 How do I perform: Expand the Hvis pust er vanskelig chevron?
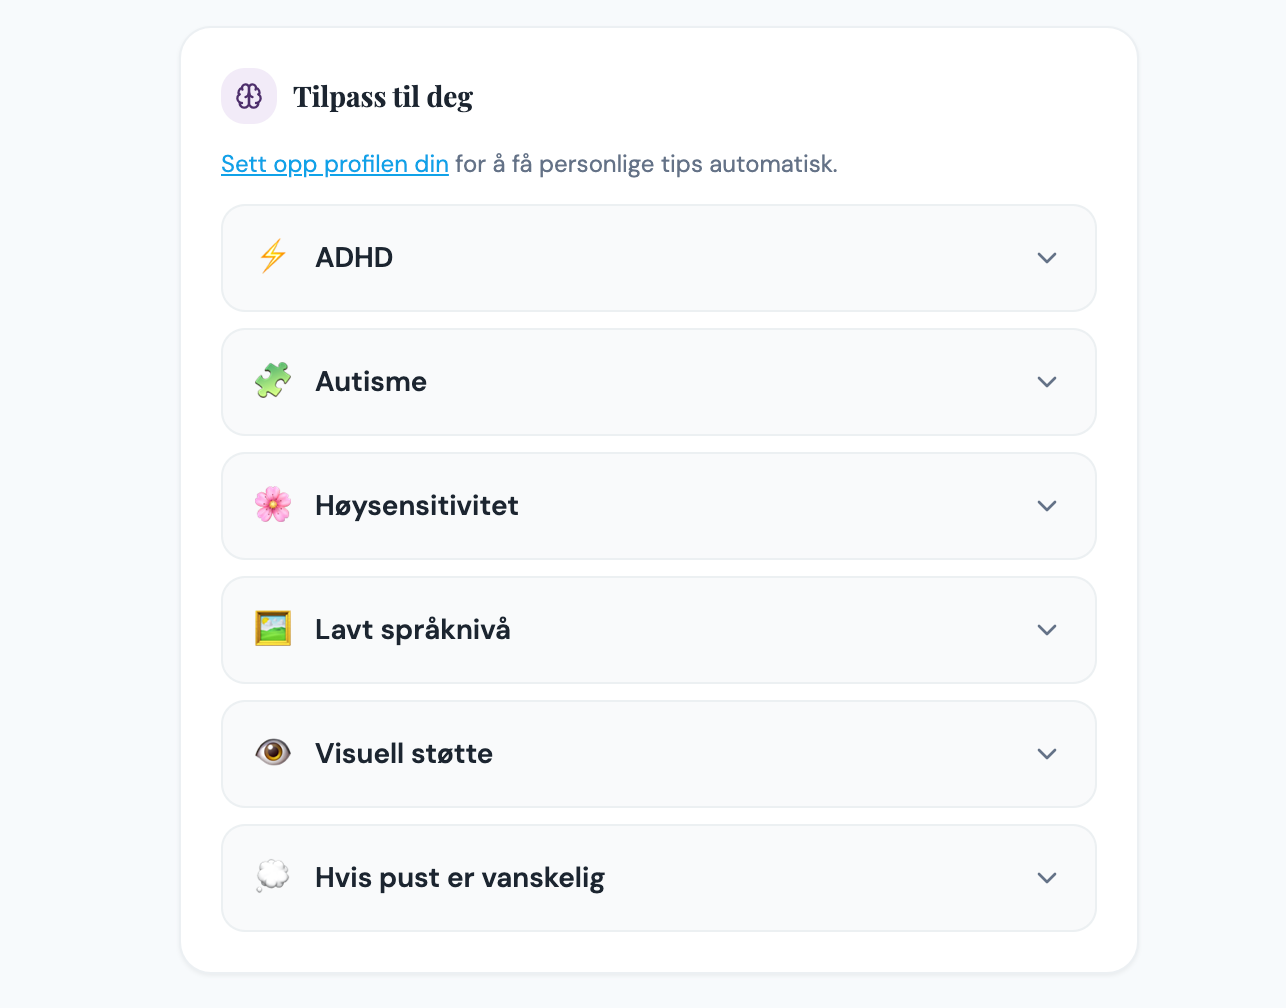coord(1047,878)
